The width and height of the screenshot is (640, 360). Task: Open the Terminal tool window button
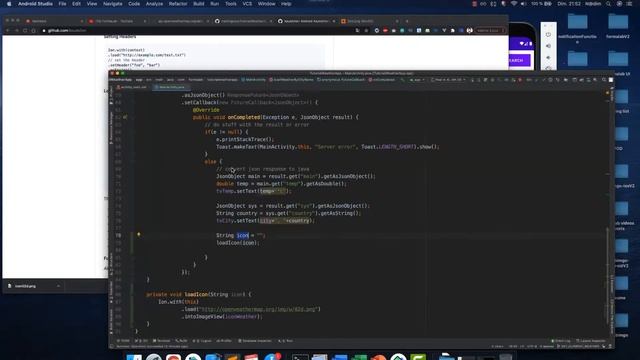click(x=162, y=341)
